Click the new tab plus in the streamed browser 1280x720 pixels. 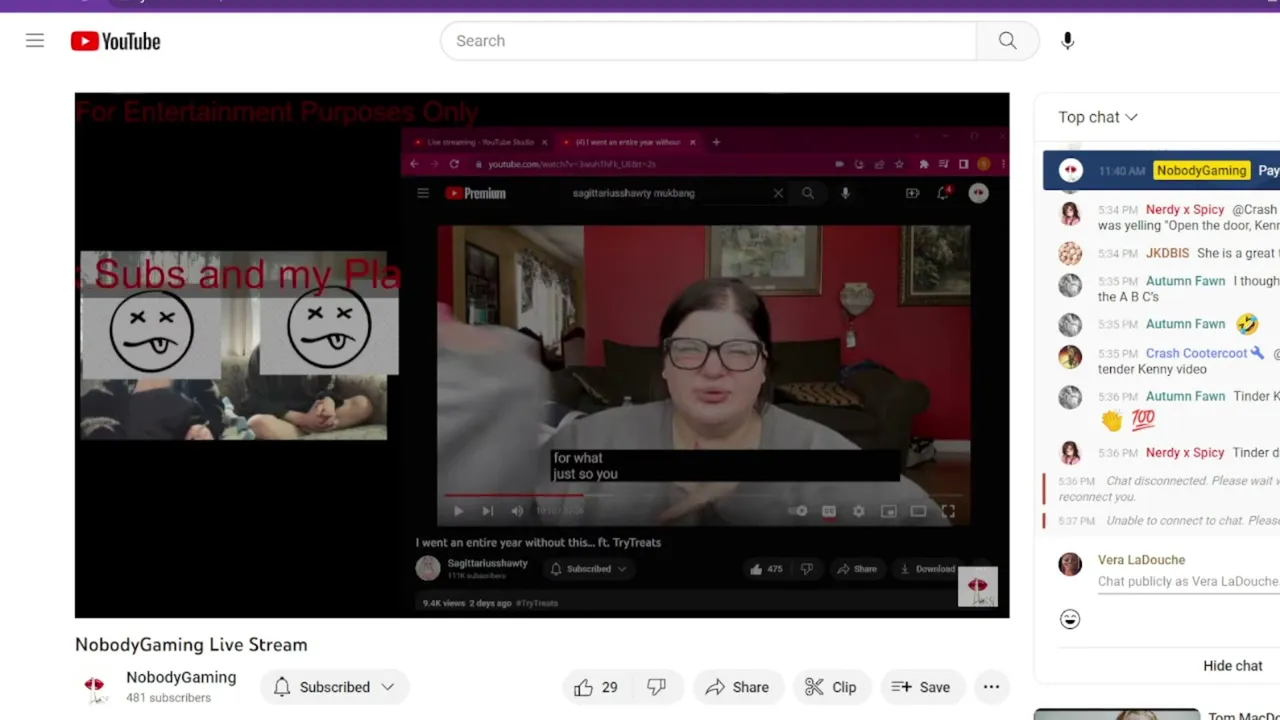[716, 142]
